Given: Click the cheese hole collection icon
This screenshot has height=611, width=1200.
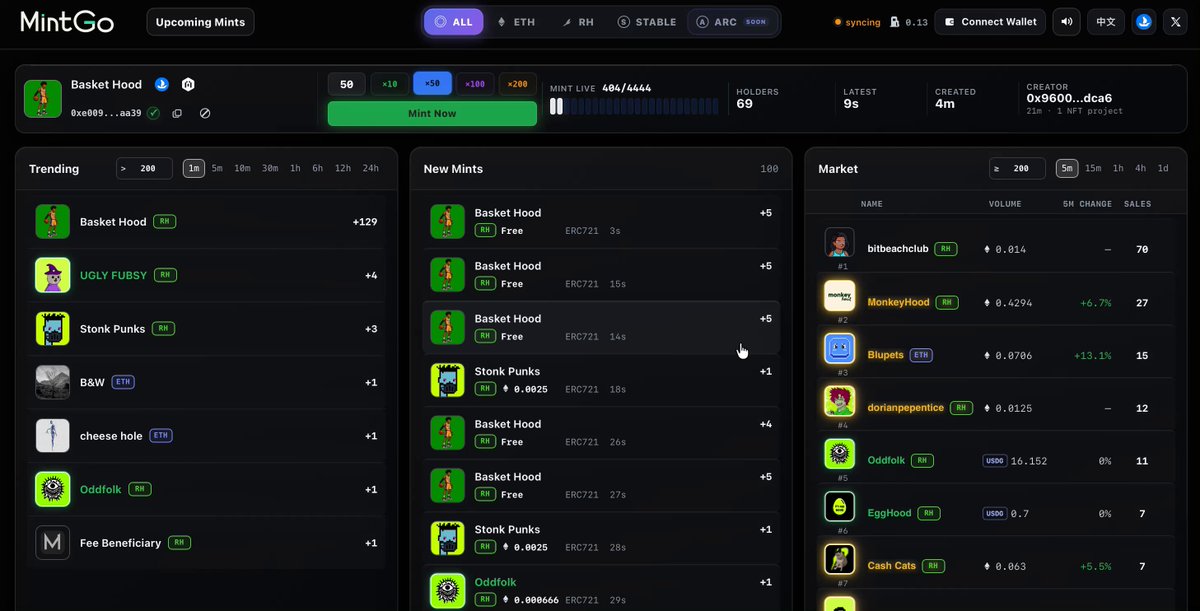Looking at the screenshot, I should pos(53,436).
